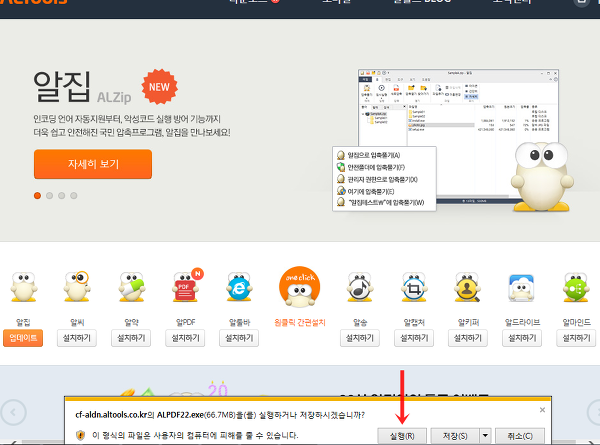
Task: Select the third carousel dot
Action: tap(62, 196)
